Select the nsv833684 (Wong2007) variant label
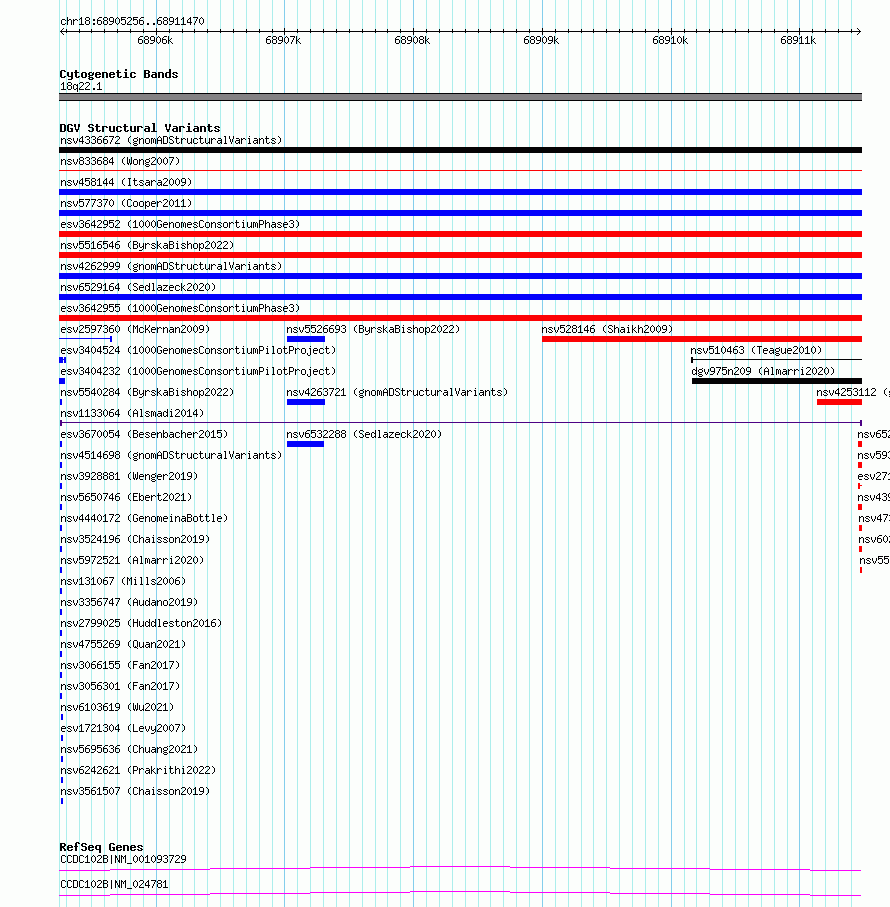The width and height of the screenshot is (890, 907). [x=120, y=161]
